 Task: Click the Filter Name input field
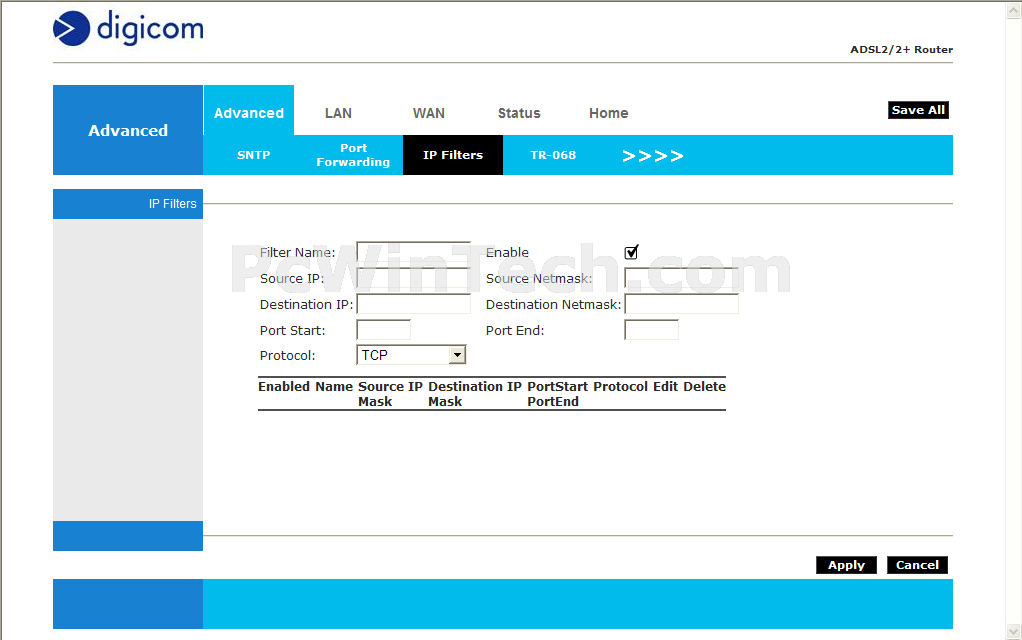pyautogui.click(x=413, y=252)
